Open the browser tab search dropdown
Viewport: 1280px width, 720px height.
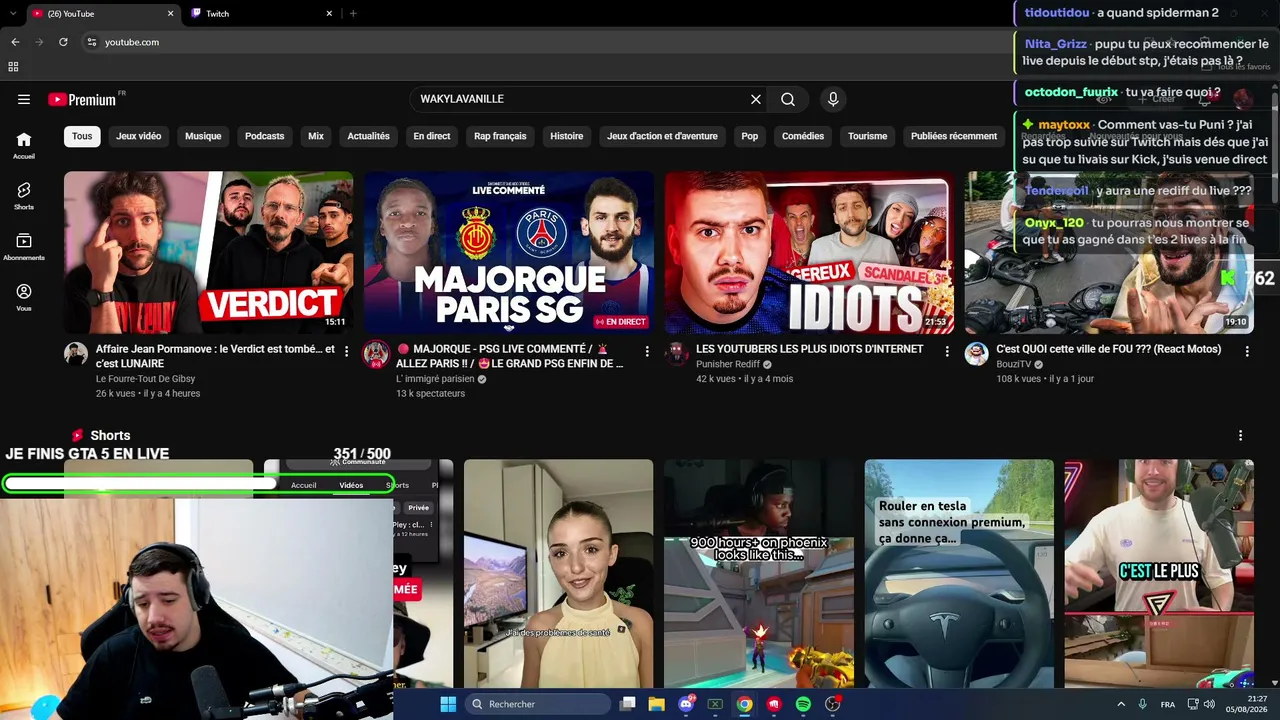tap(12, 13)
